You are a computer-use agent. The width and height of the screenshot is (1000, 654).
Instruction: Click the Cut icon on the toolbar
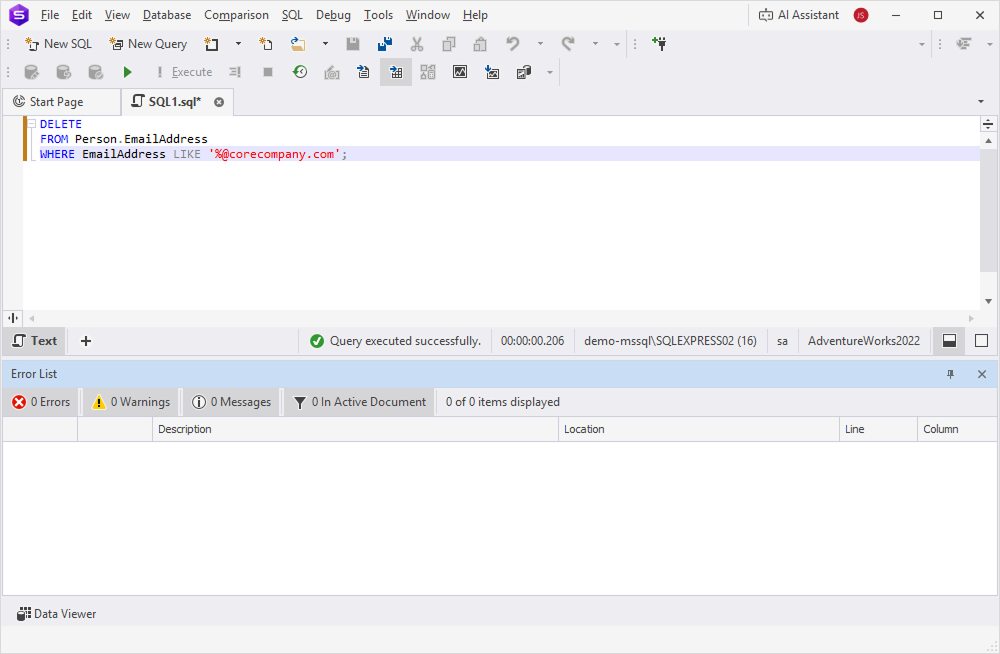point(417,44)
